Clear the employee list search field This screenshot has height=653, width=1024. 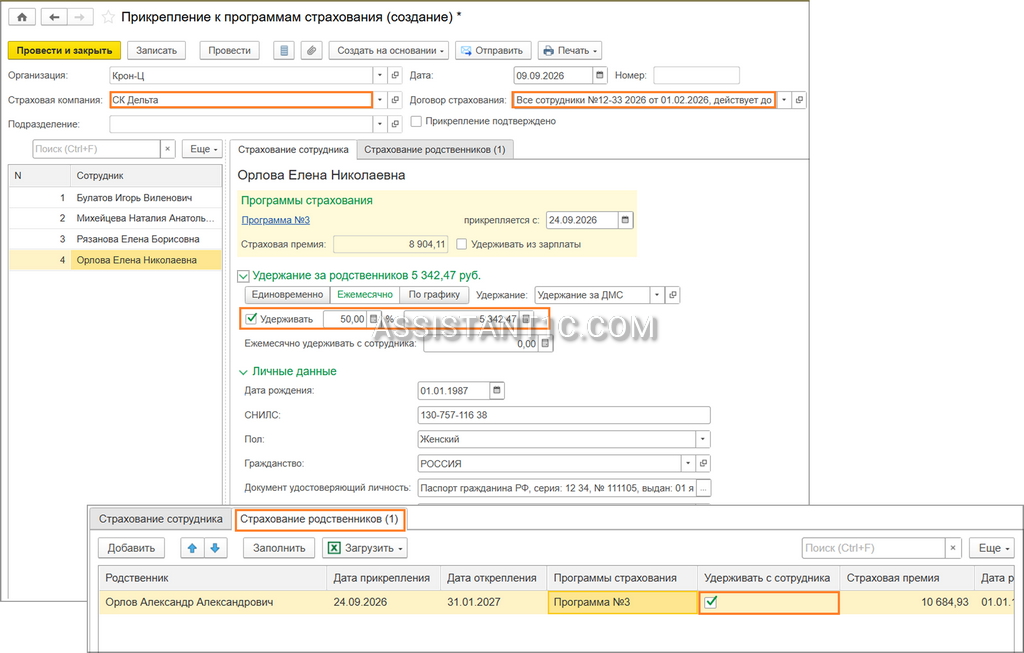click(168, 149)
